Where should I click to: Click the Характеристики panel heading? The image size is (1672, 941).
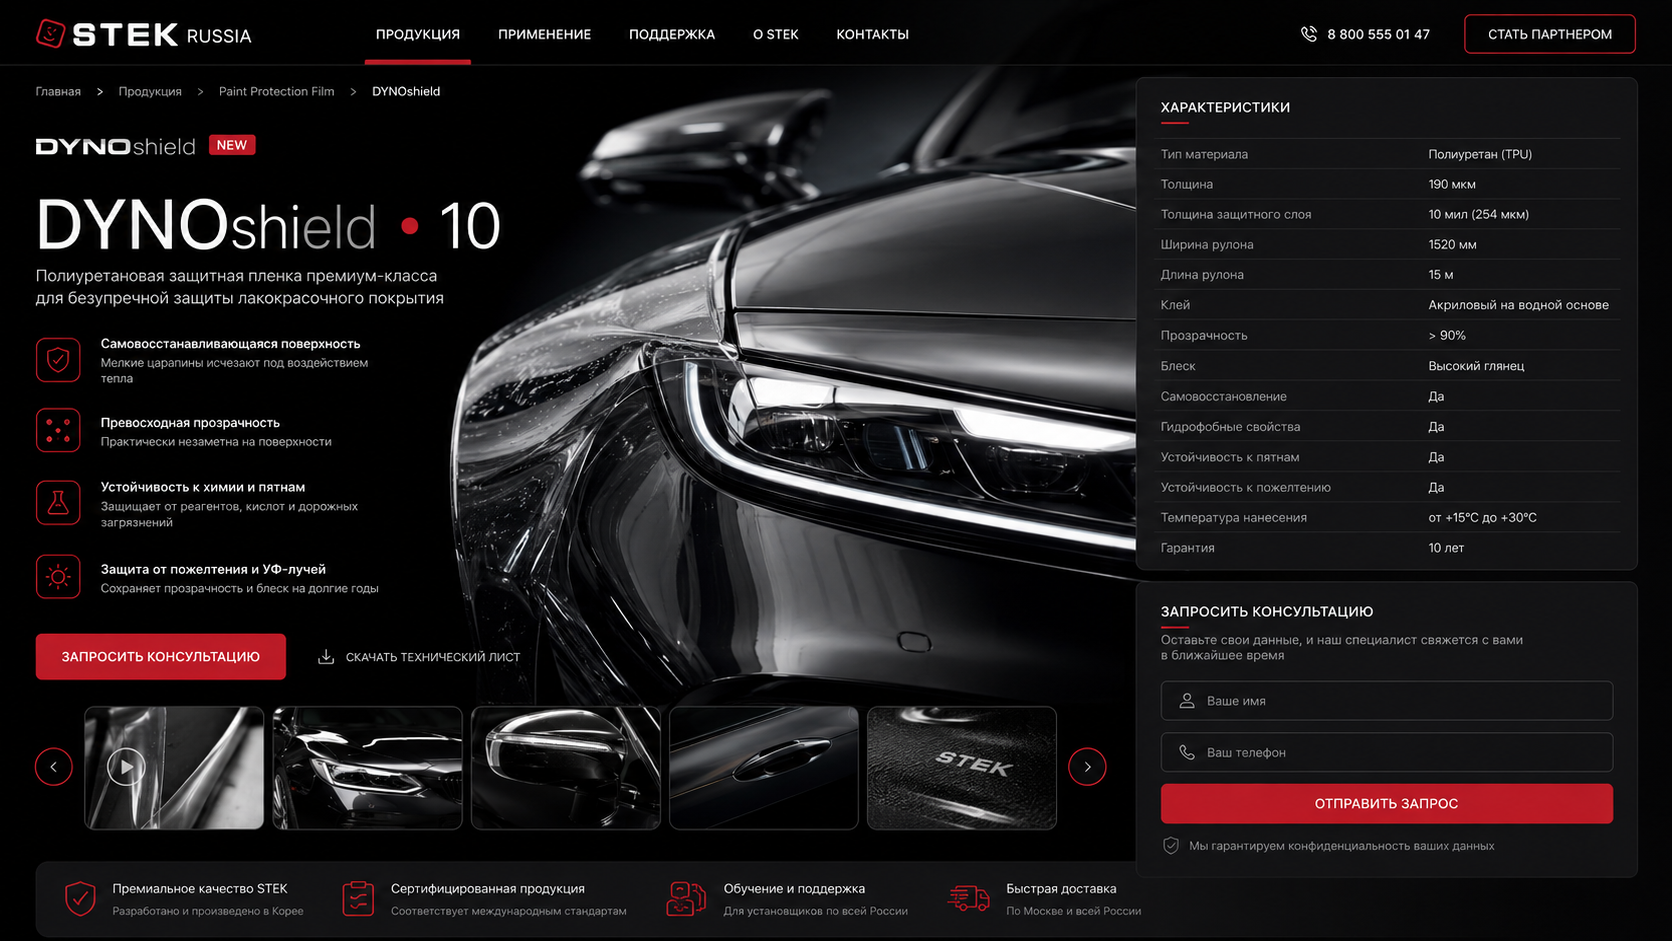(1225, 107)
